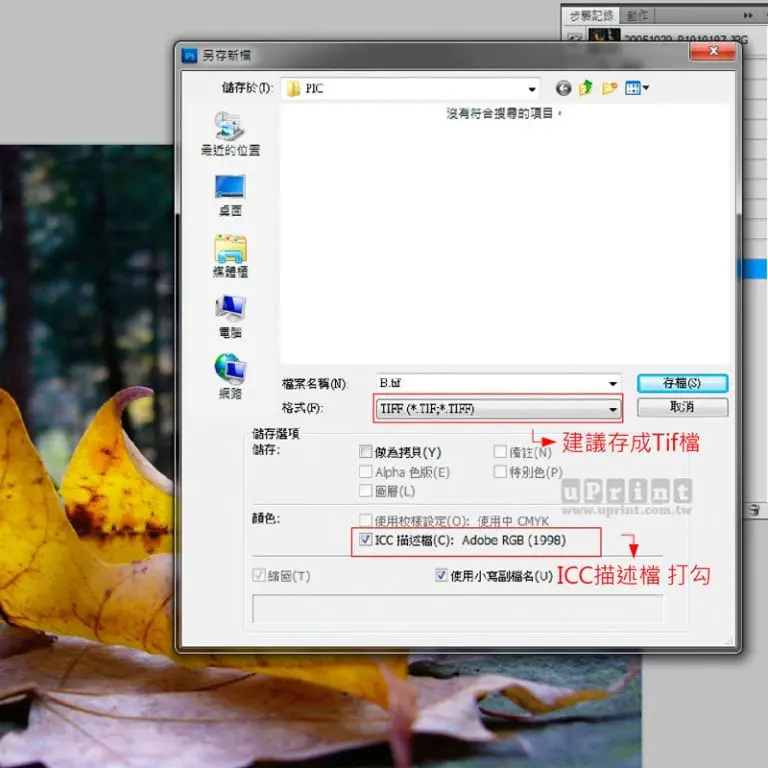Toggle the Alpha Channels (Alpha 色版) checkbox
The height and width of the screenshot is (768, 768).
coord(365,472)
